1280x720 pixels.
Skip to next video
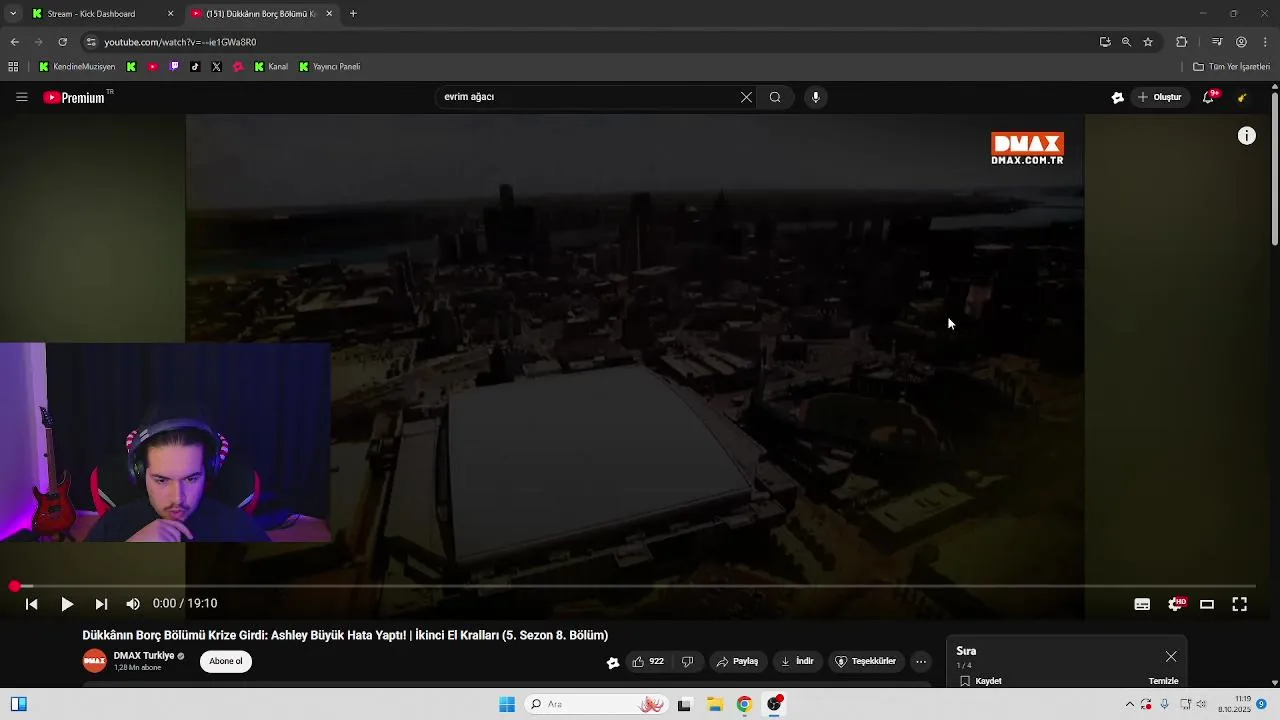coord(101,604)
